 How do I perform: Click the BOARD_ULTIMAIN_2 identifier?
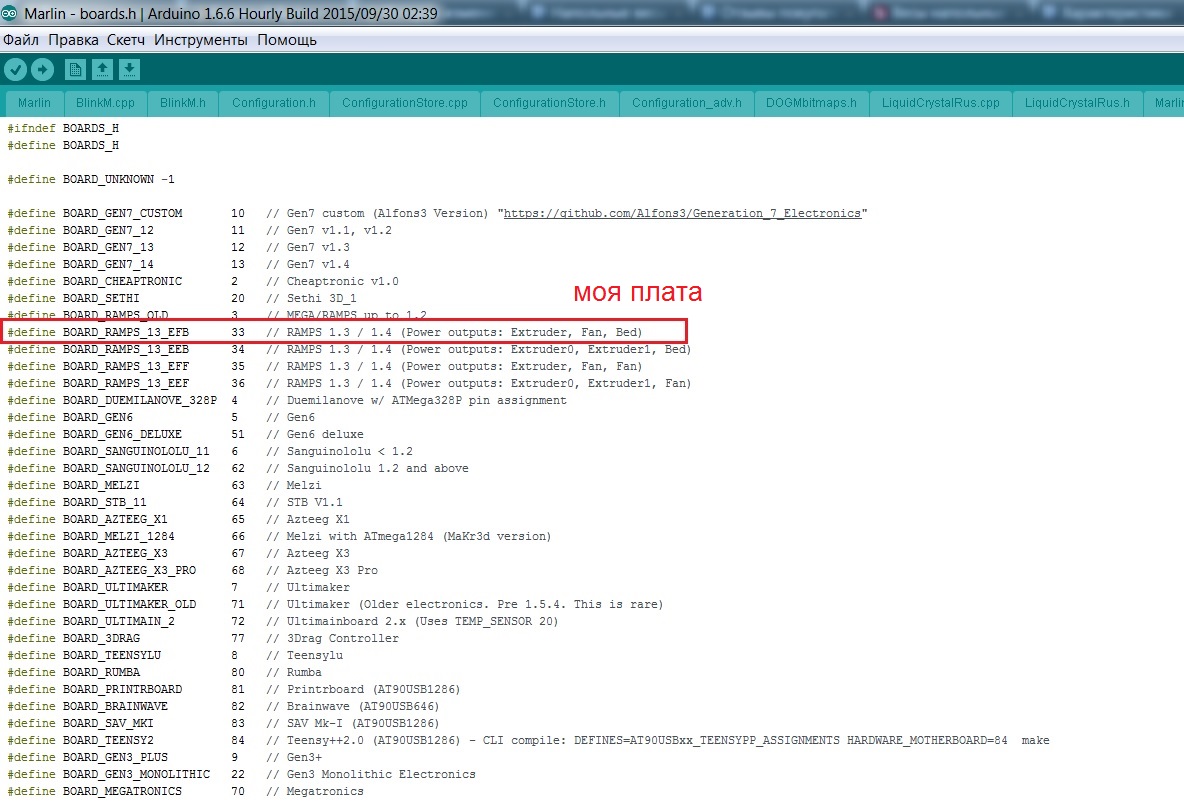(x=119, y=621)
